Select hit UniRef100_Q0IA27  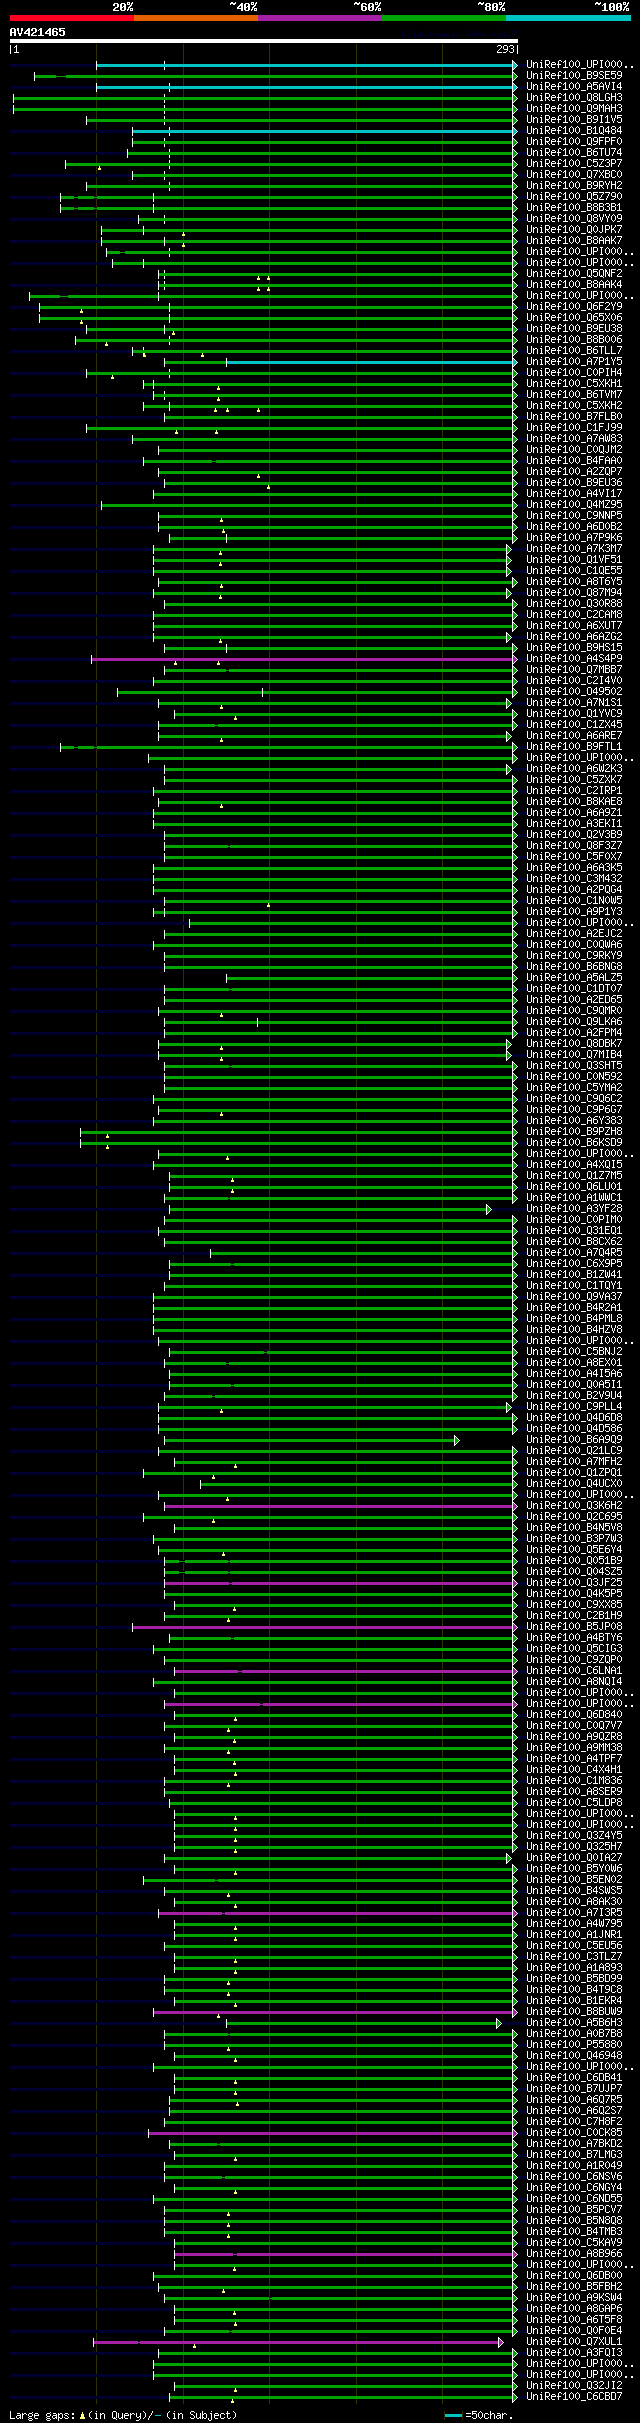[x=574, y=1858]
